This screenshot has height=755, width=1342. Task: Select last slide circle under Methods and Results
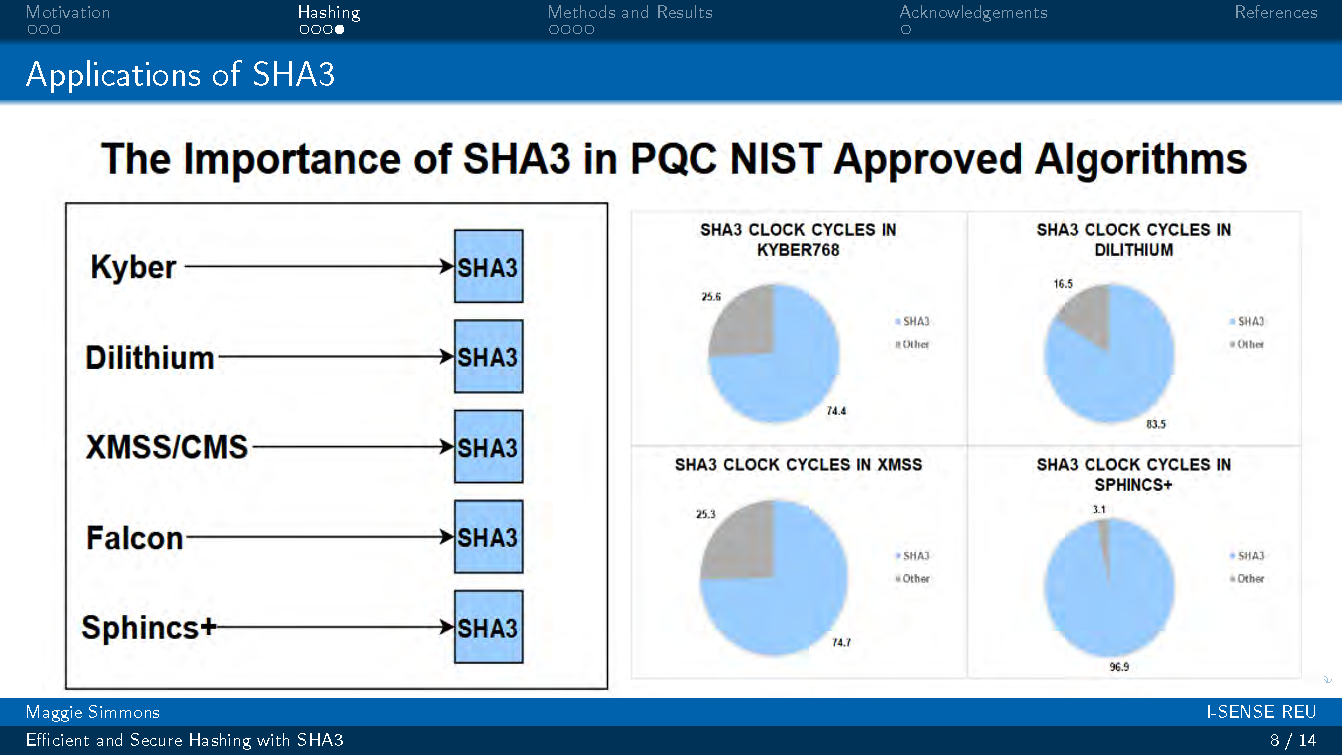(590, 30)
